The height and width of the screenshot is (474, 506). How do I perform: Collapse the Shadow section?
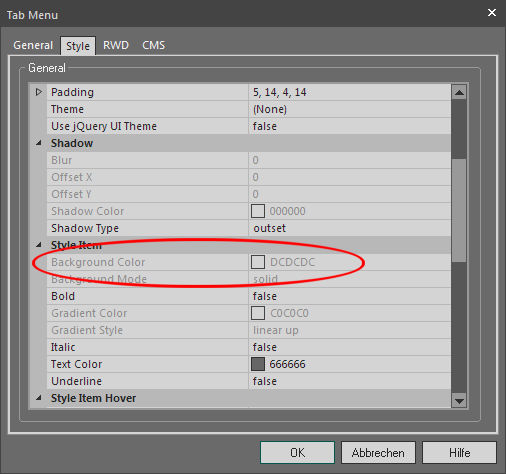point(39,143)
